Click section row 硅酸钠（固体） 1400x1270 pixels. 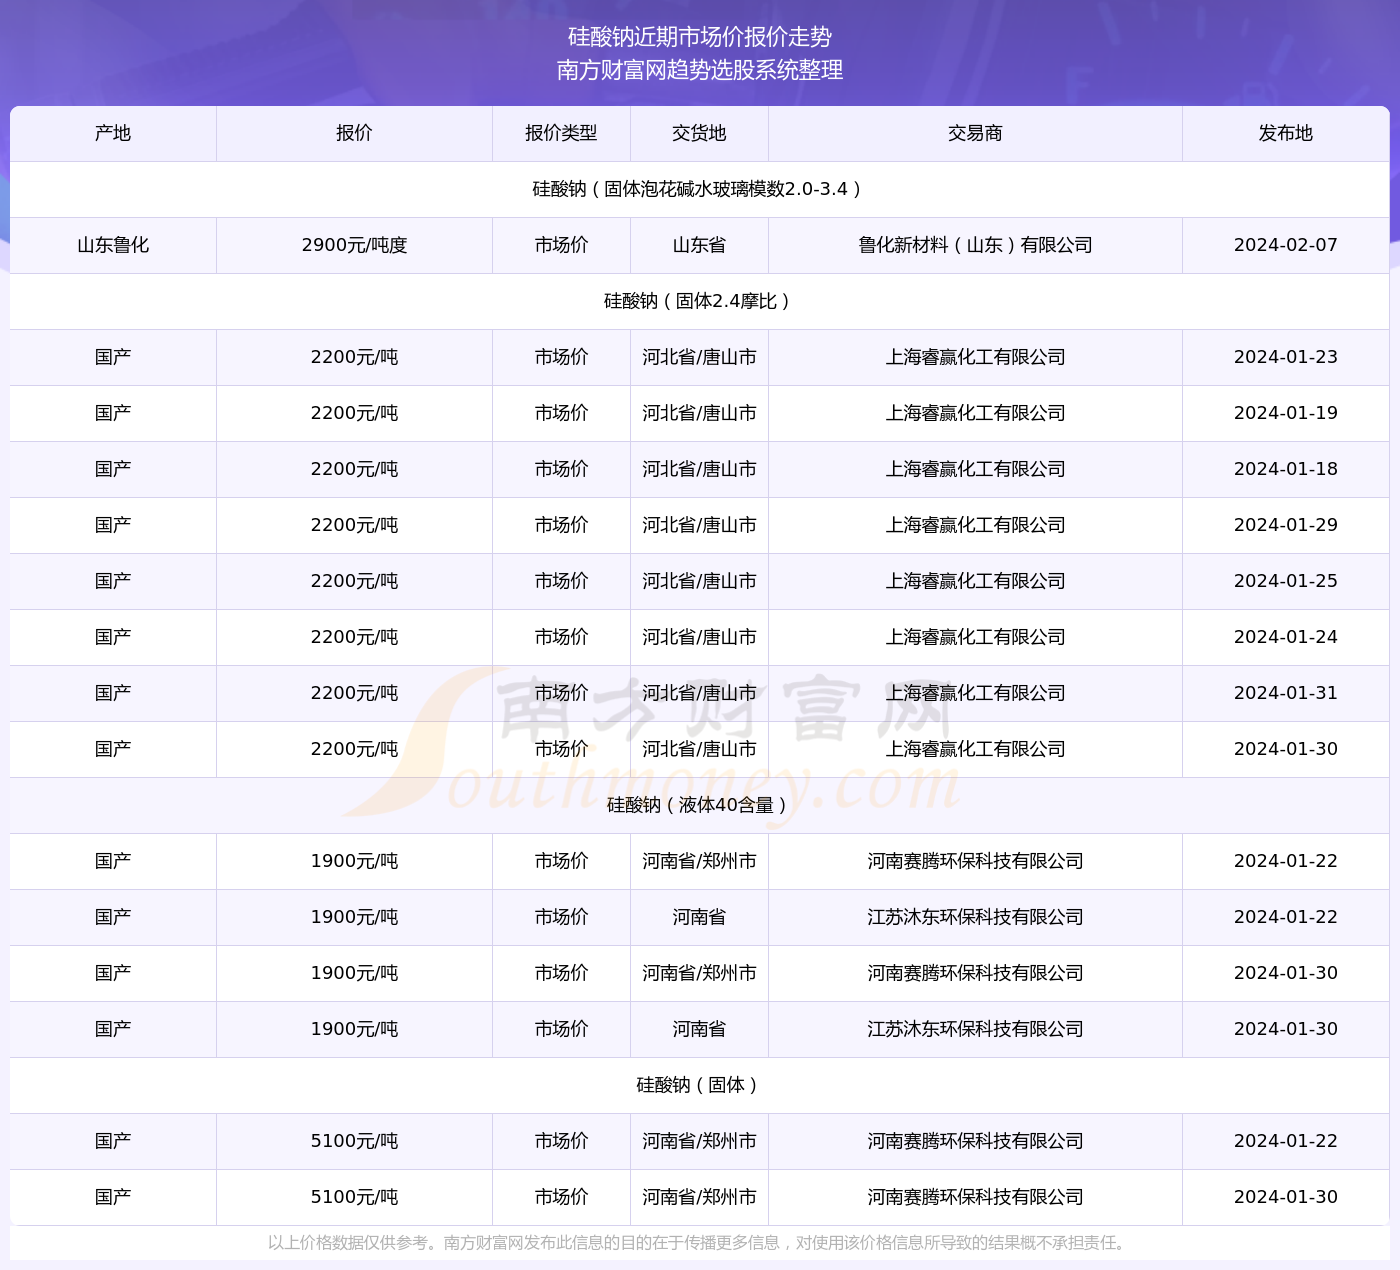point(699,1085)
